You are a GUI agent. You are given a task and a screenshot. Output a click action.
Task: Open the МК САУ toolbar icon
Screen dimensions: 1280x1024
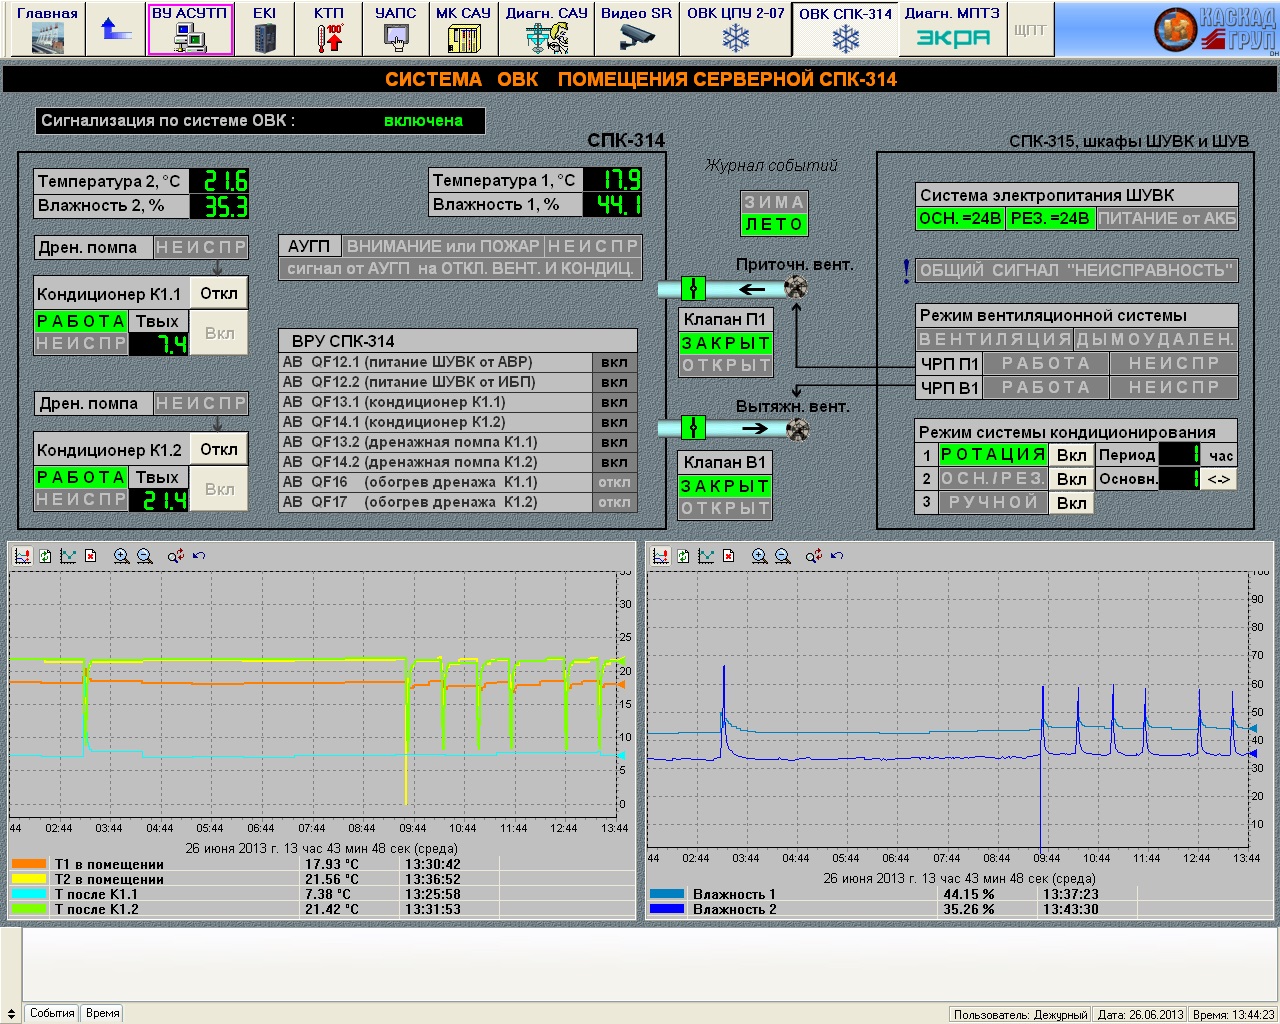click(x=463, y=29)
